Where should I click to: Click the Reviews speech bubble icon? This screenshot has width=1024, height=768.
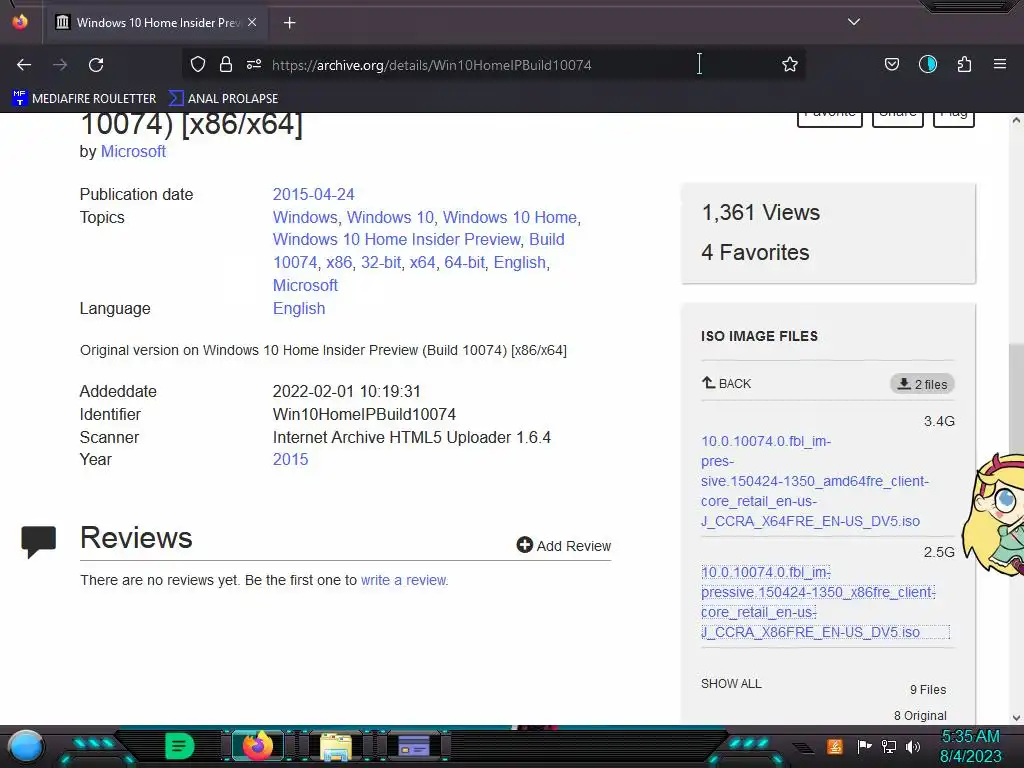(39, 542)
